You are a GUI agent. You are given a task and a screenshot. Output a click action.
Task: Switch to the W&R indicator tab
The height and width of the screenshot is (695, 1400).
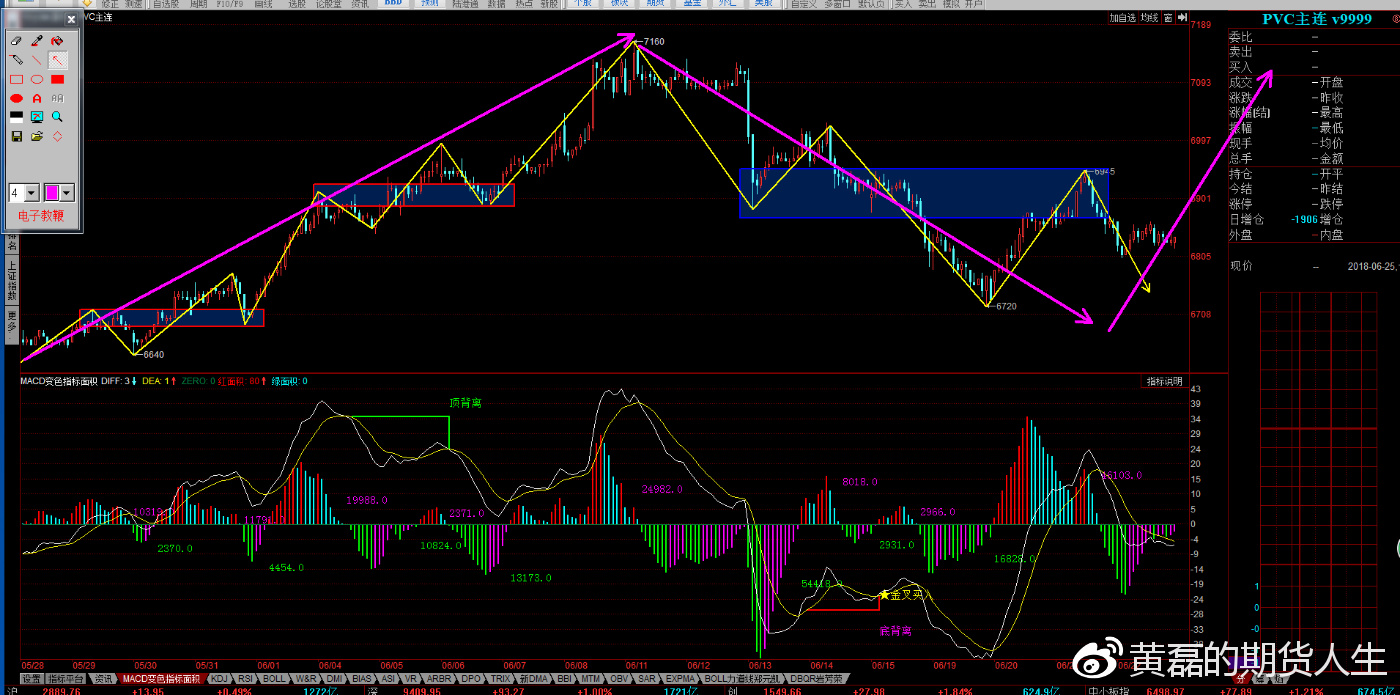[x=306, y=679]
